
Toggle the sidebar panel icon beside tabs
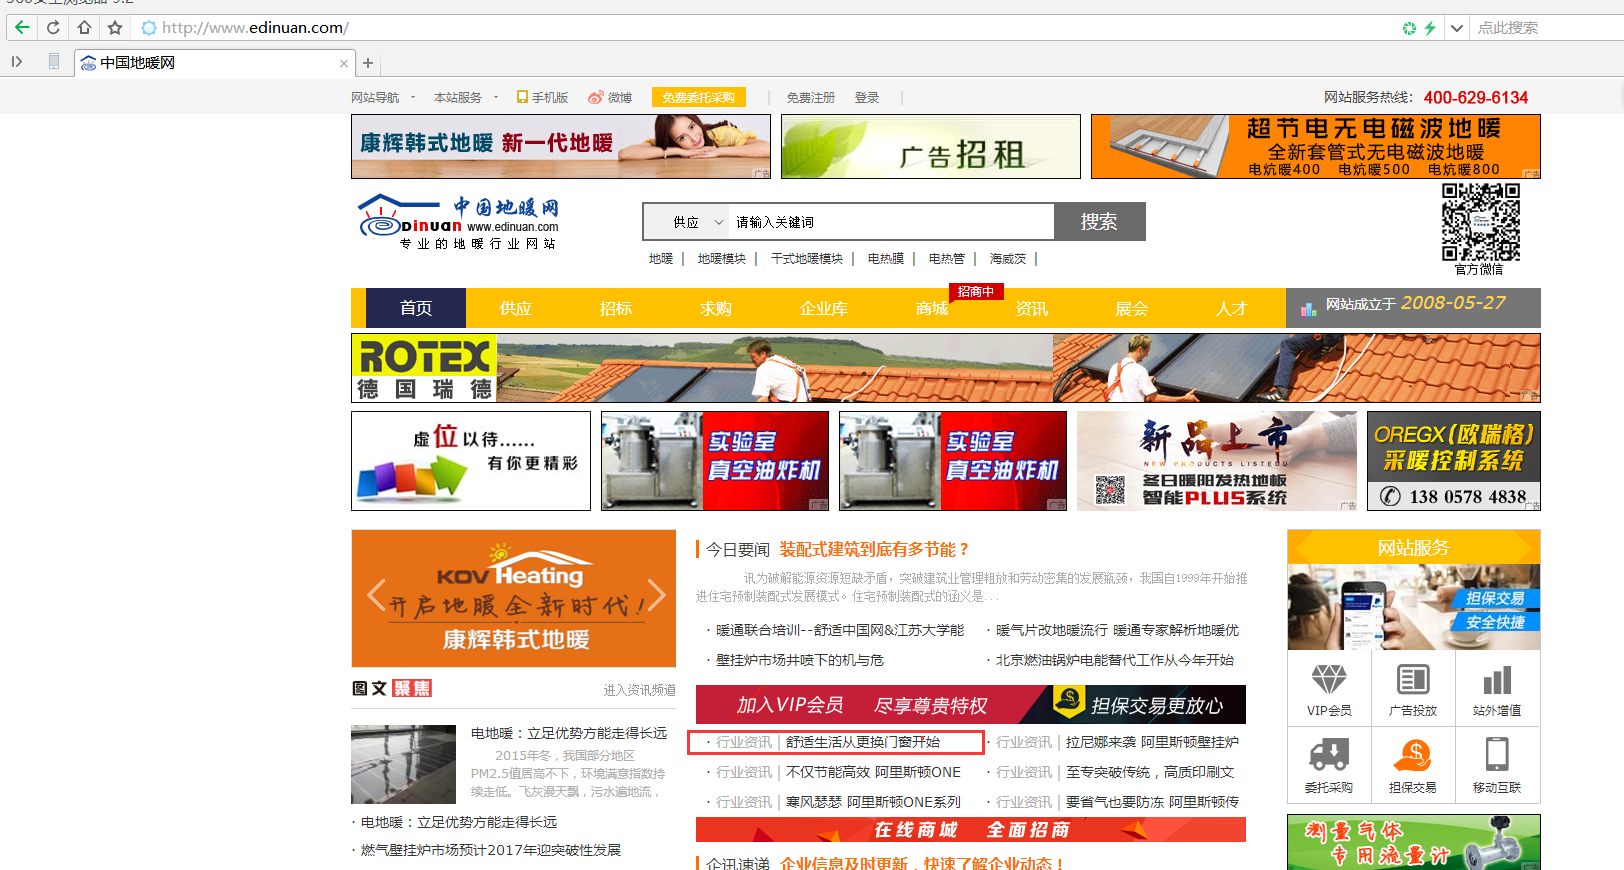pos(17,62)
